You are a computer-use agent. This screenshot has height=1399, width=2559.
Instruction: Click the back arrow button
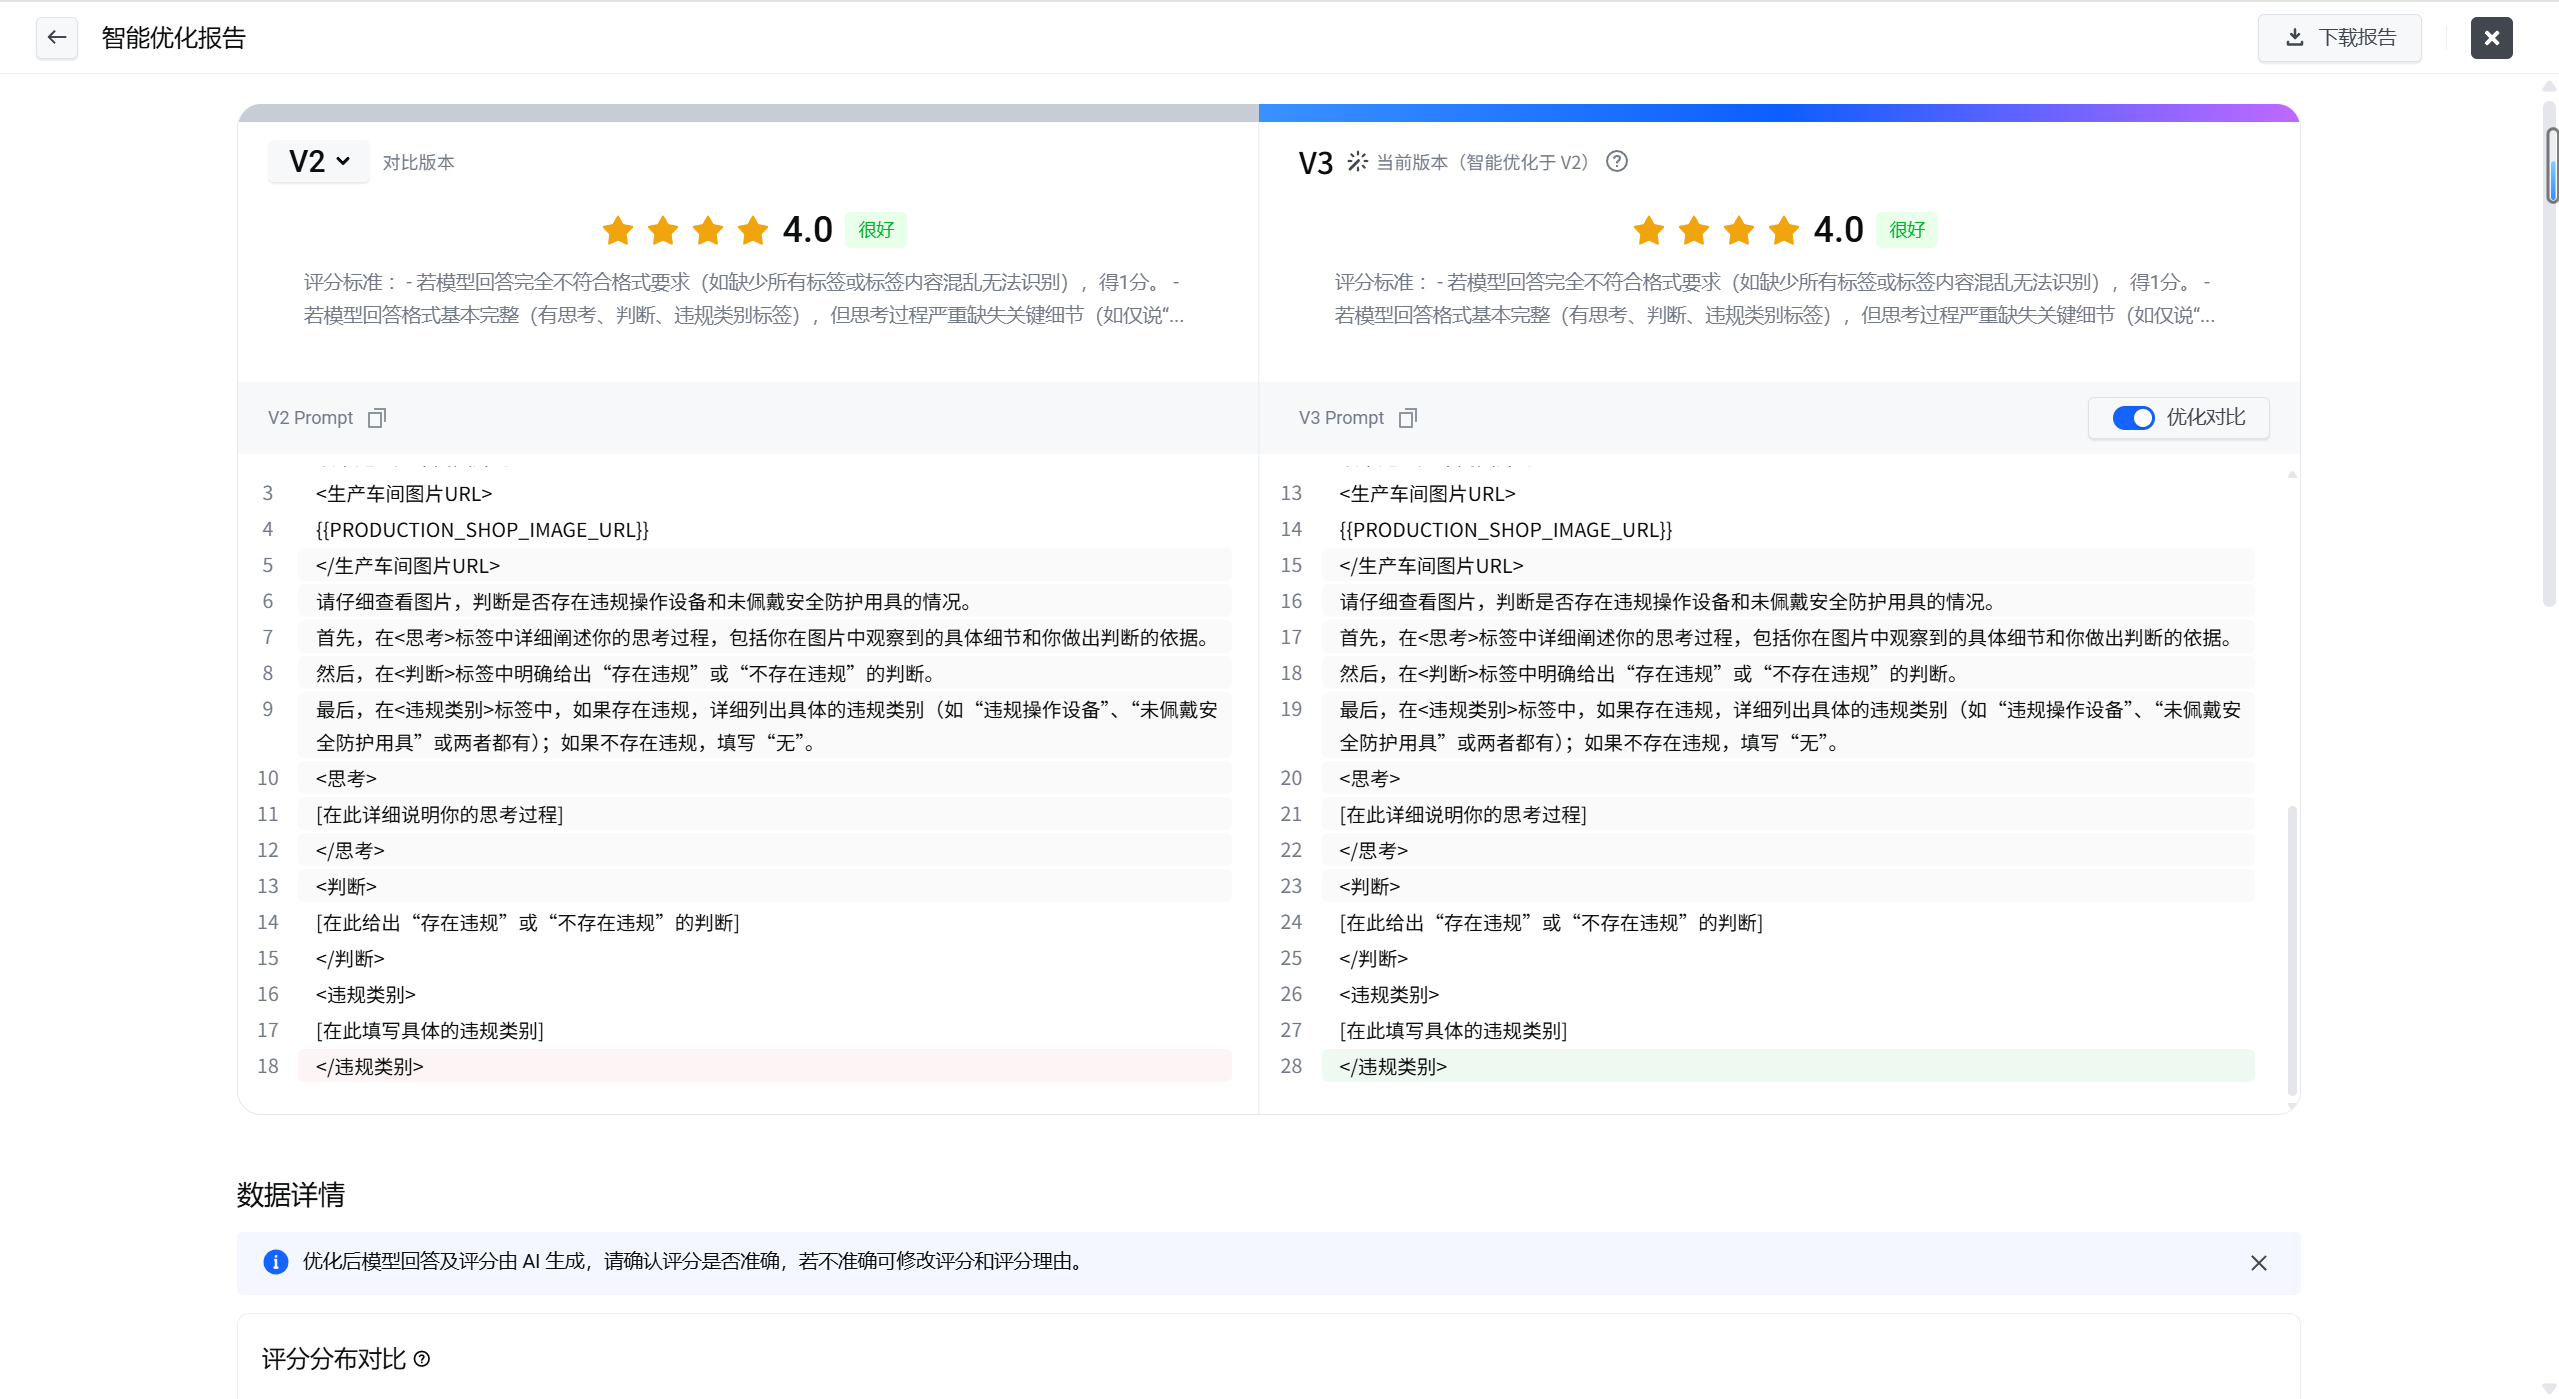[57, 38]
